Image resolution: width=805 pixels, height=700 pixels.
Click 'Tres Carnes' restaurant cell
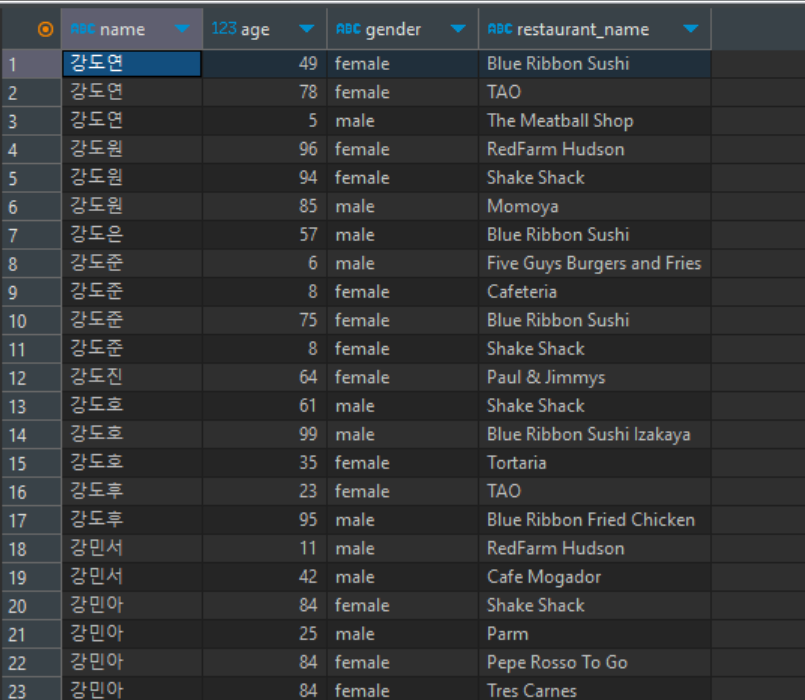[595, 689]
